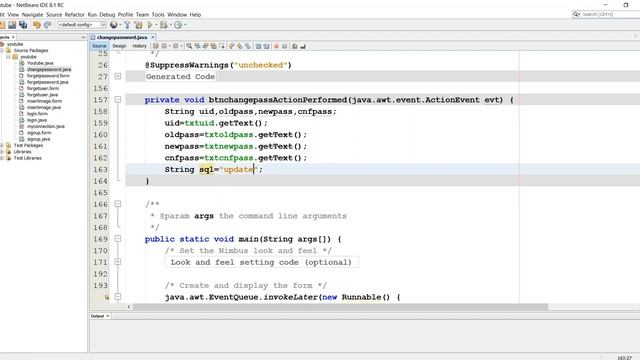Image resolution: width=640 pixels, height=360 pixels.
Task: Click the Last Edit icon in editor toolbar
Action: point(156,46)
